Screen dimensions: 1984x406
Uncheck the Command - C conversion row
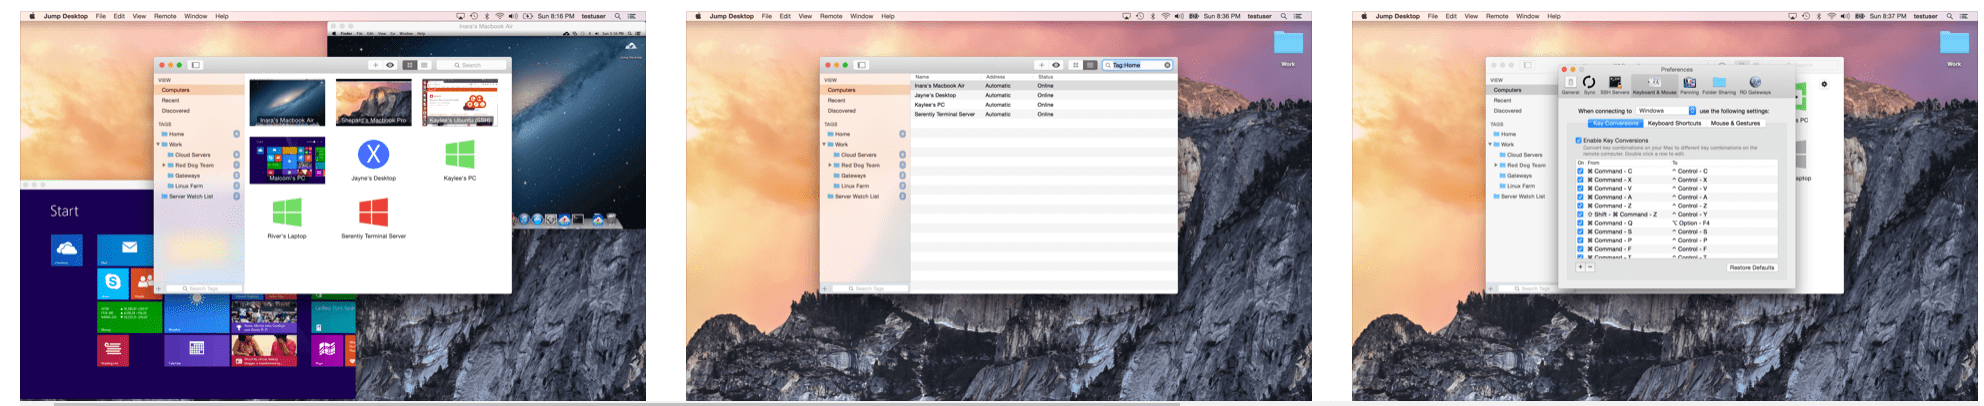click(1580, 171)
